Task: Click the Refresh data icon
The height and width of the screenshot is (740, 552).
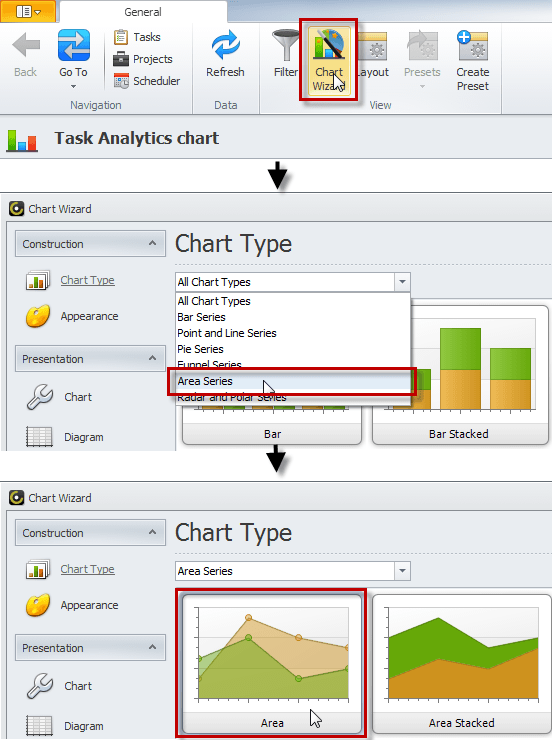Action: 226,46
